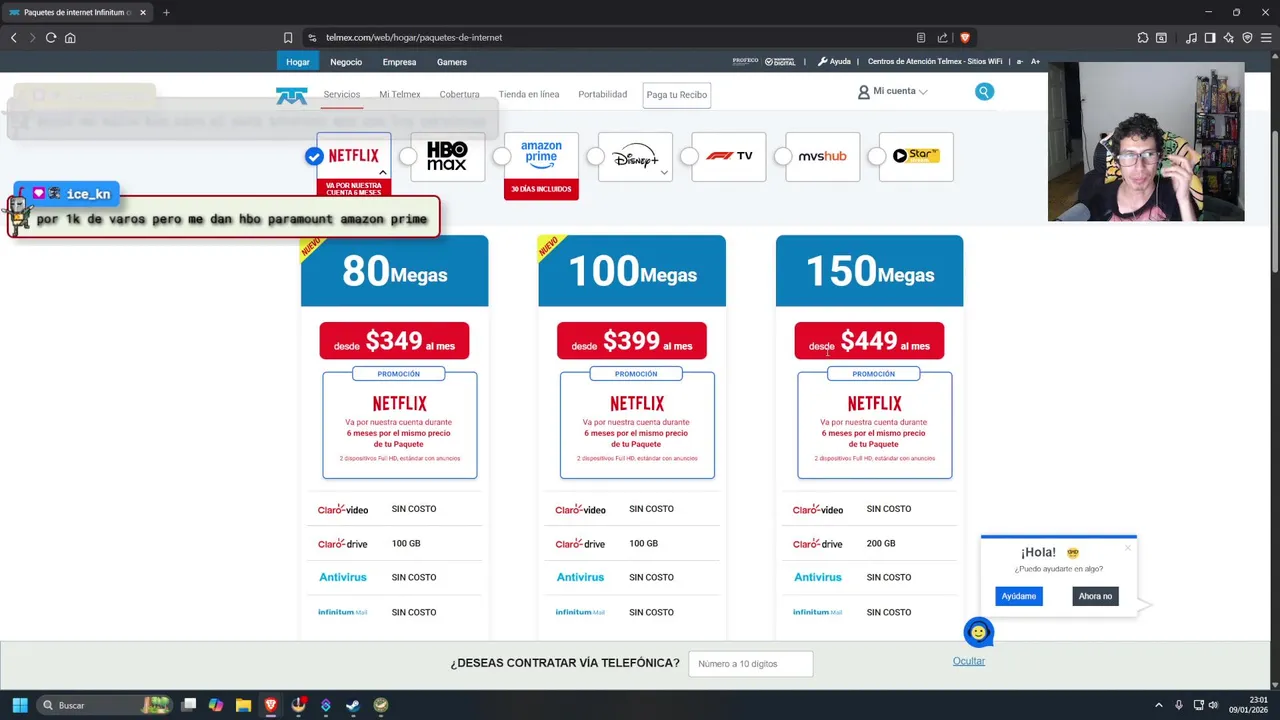This screenshot has width=1280, height=720.
Task: Open File Explorer from the taskbar
Action: [x=243, y=705]
